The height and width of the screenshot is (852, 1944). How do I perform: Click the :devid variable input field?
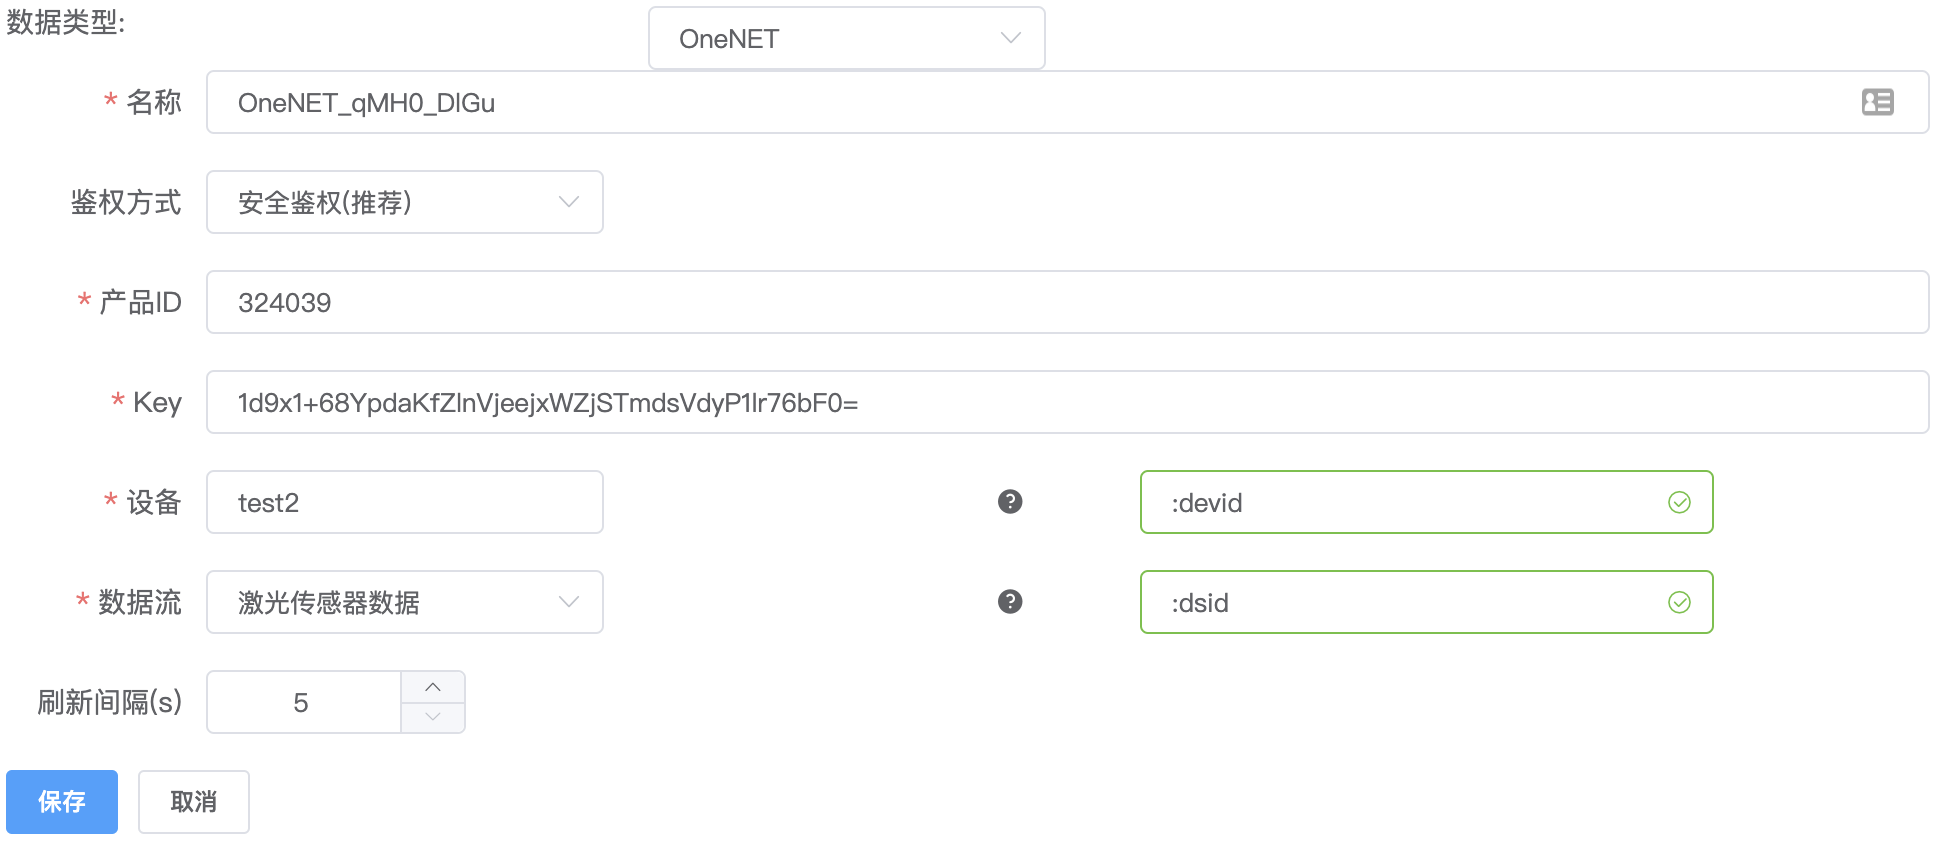coord(1427,502)
